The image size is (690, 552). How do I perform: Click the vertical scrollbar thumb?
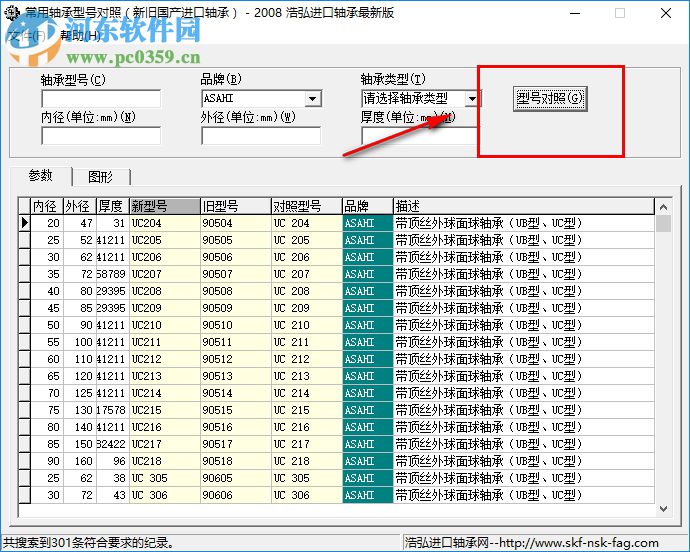tap(663, 223)
